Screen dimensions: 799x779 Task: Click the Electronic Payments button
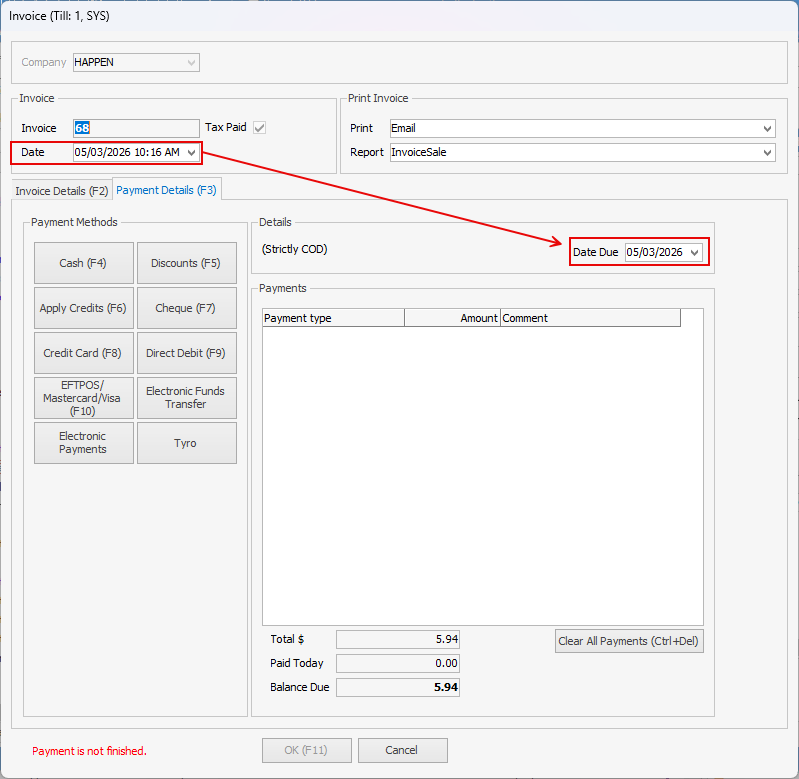pos(84,443)
